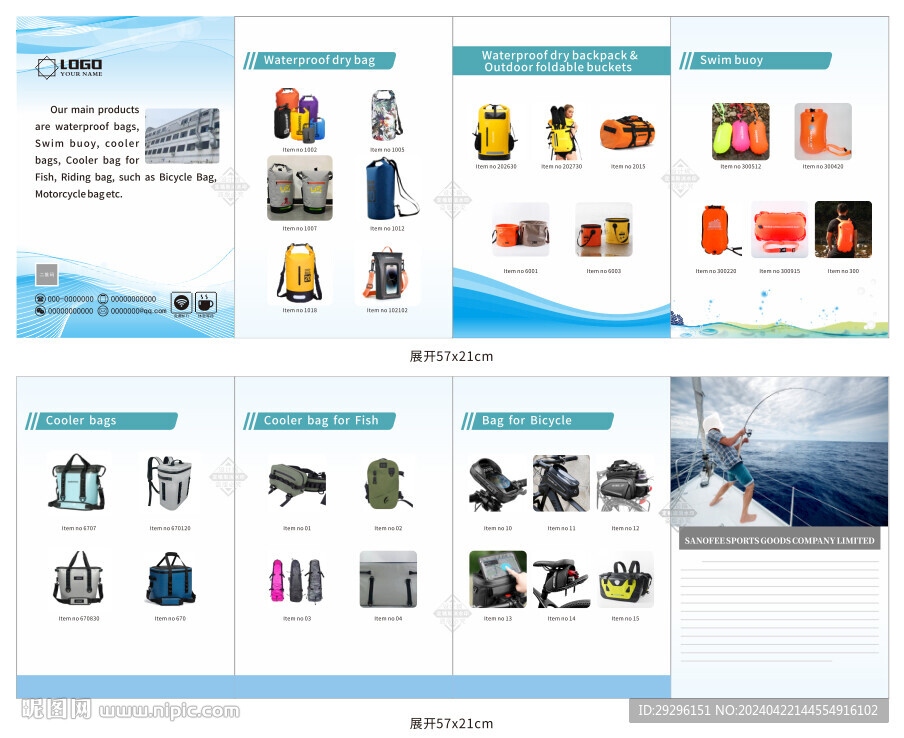Select the Item no 670830 gray cooler tote

point(79,578)
